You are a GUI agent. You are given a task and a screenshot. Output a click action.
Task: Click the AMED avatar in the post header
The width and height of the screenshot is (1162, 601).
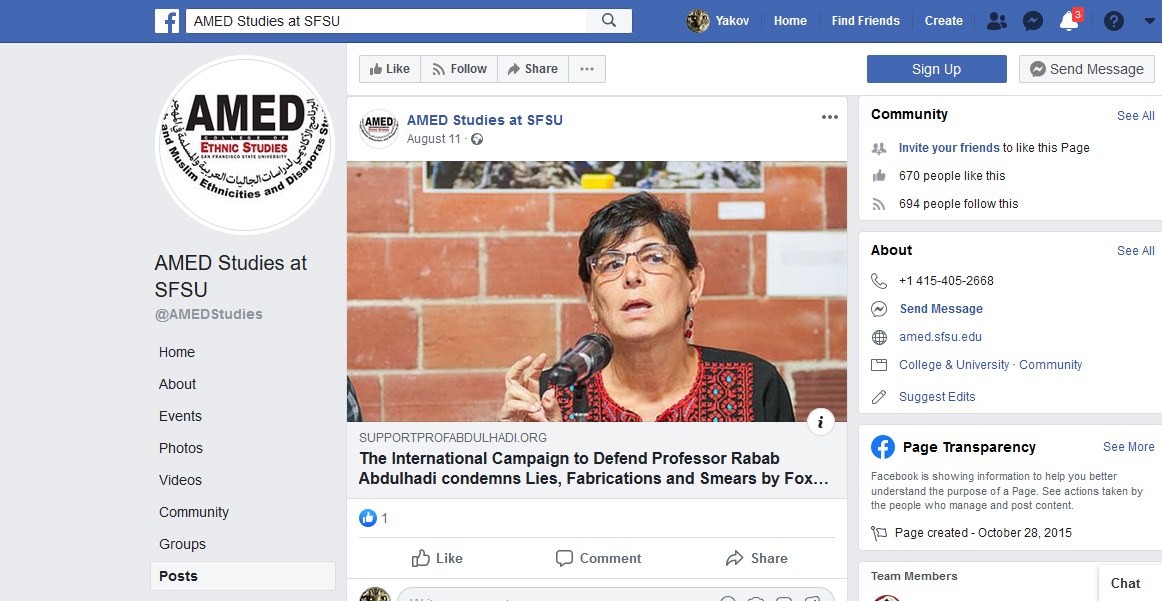pos(379,128)
